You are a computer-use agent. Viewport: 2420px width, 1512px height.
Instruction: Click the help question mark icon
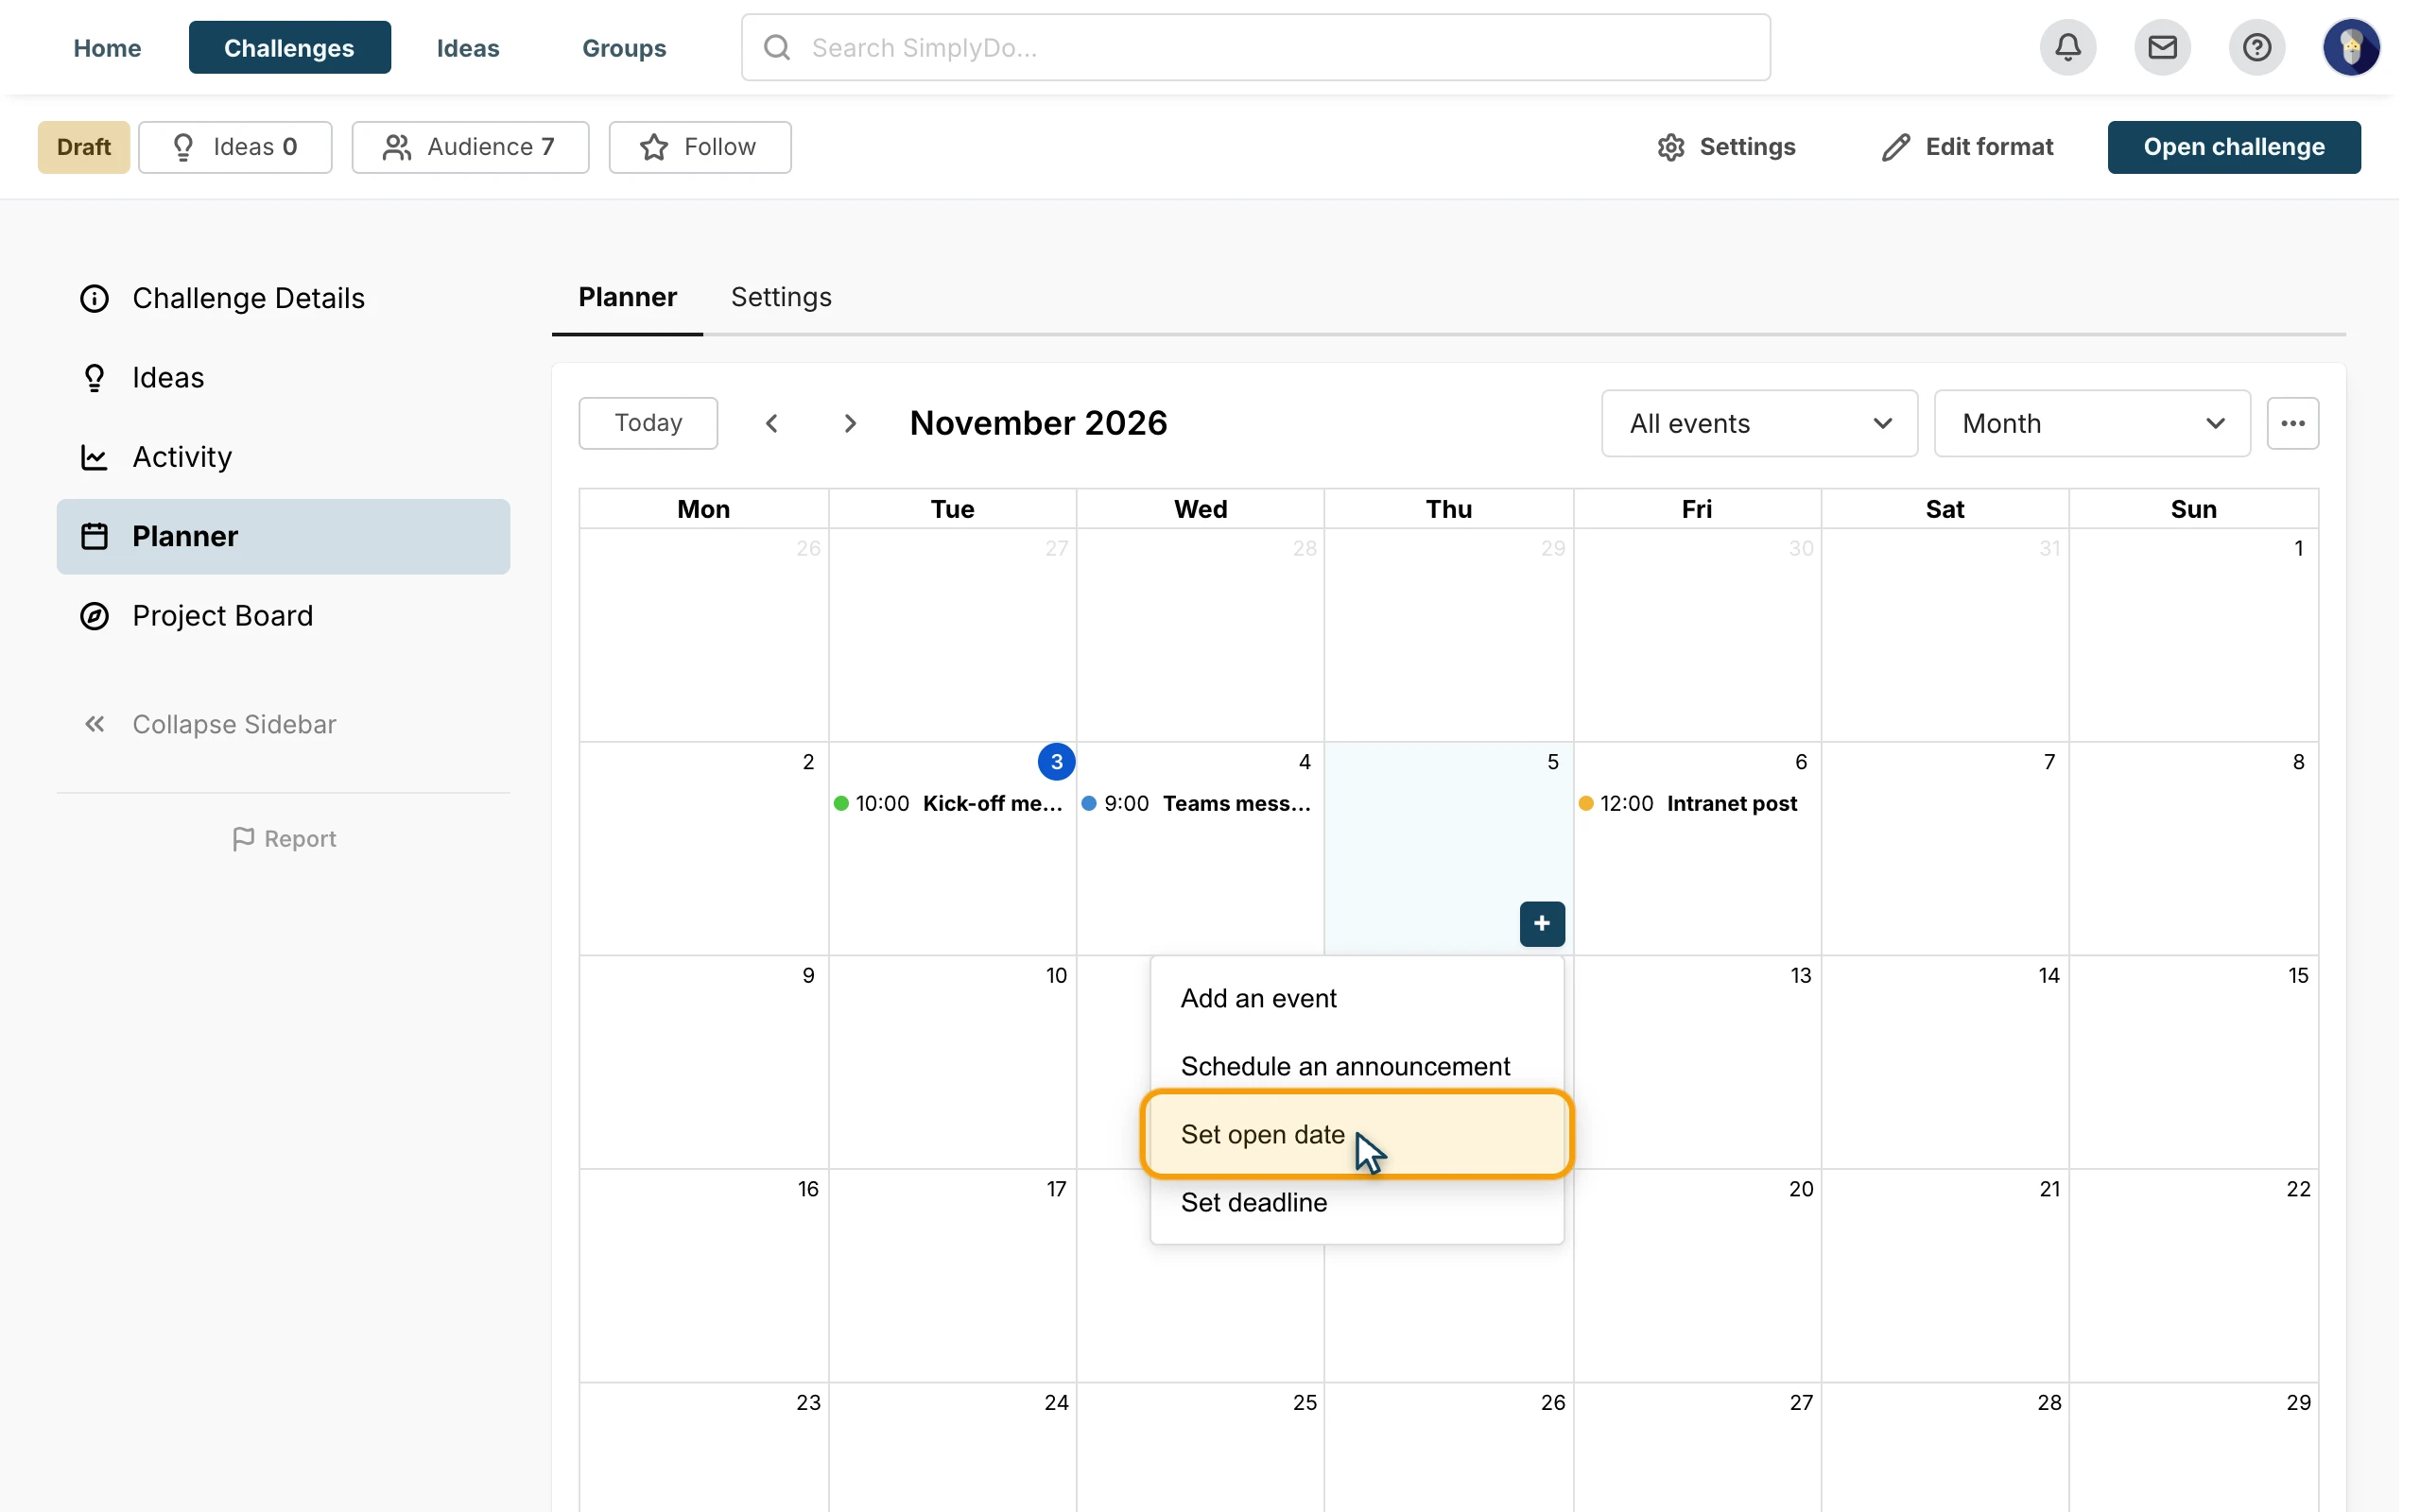click(2256, 47)
